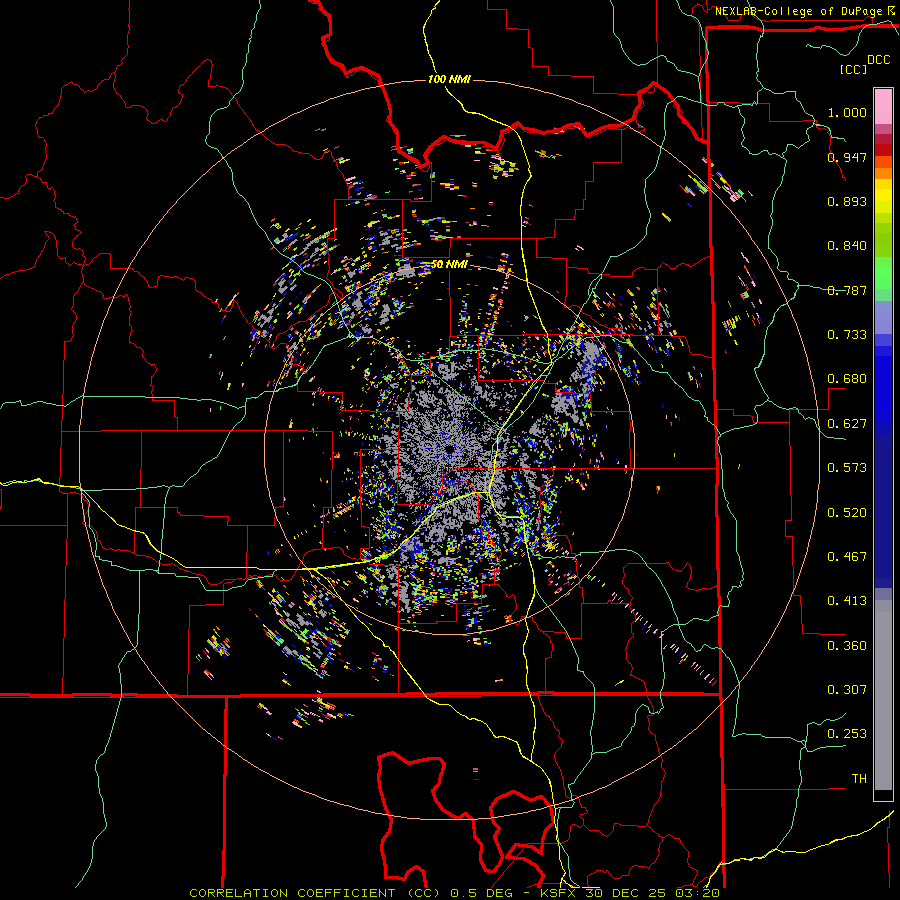This screenshot has width=900, height=900.
Task: Select the 0.840 legend value
Action: [847, 246]
